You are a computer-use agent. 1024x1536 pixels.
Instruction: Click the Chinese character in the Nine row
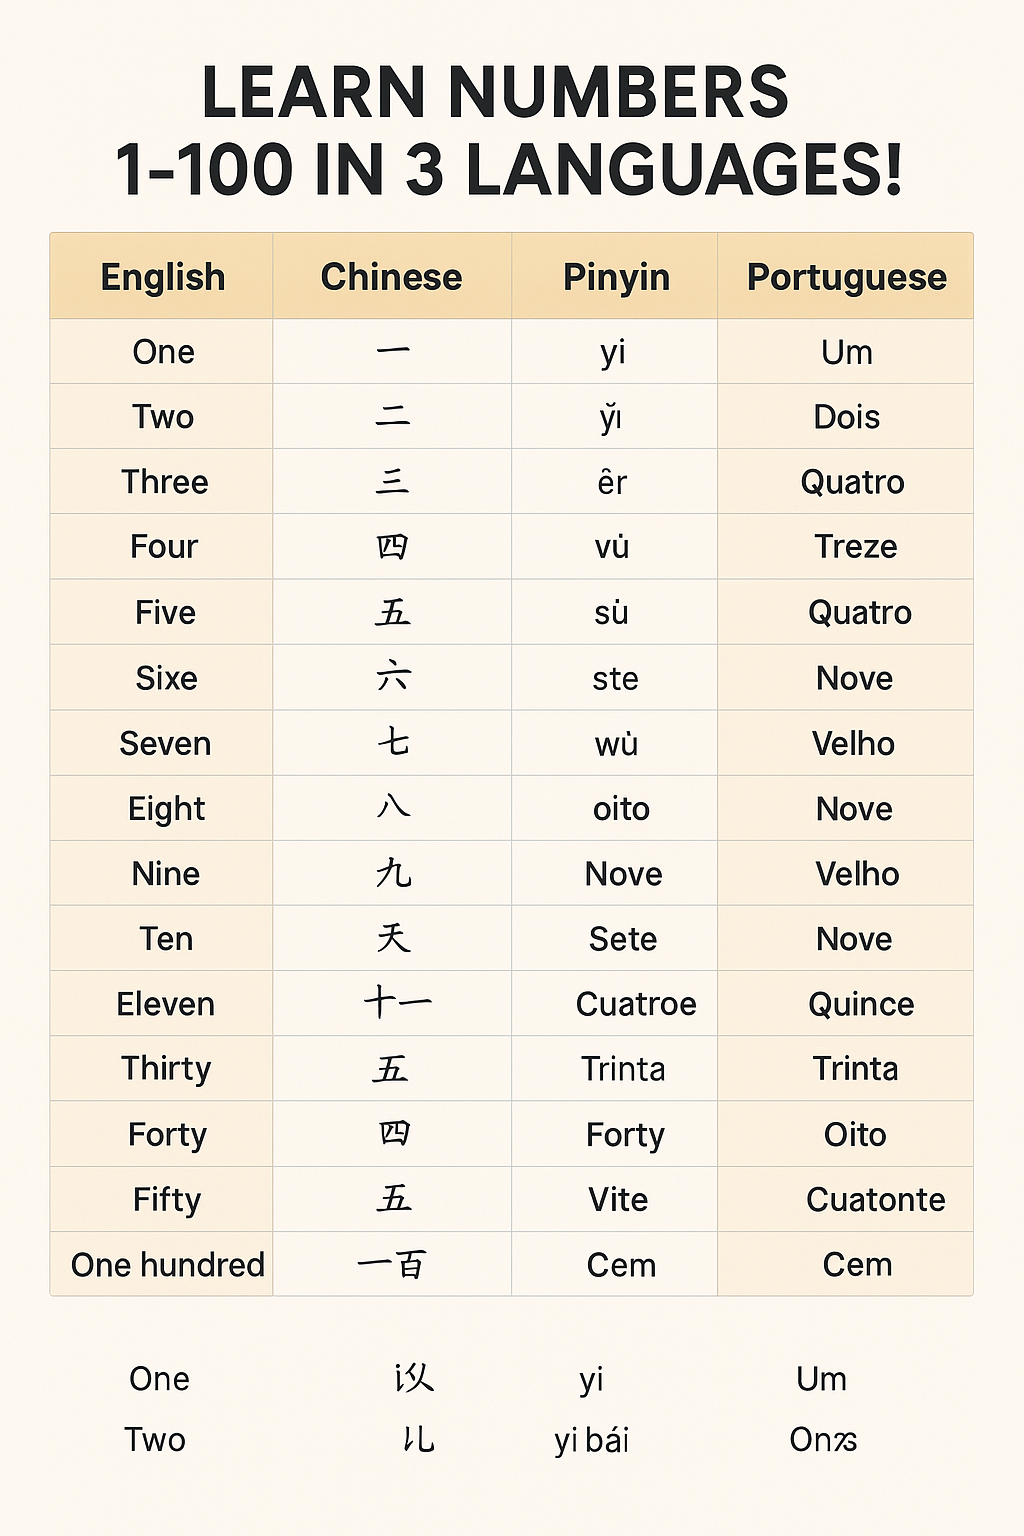393,873
